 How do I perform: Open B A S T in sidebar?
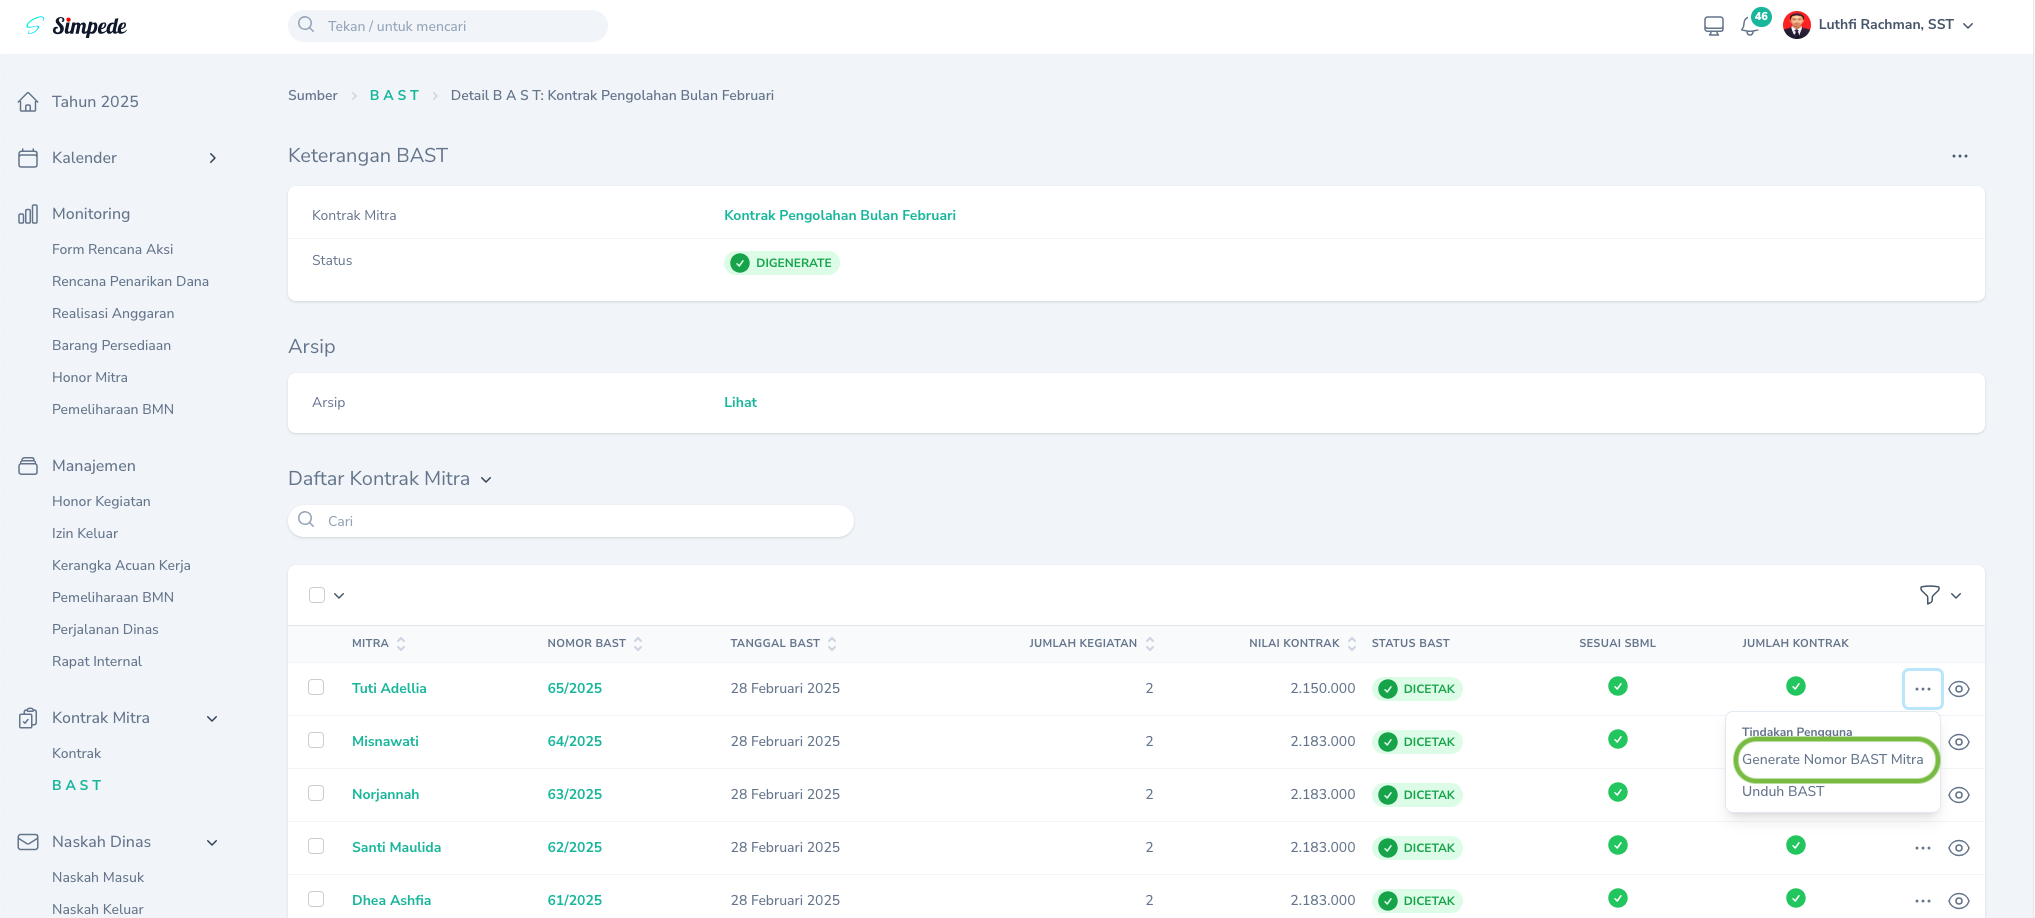[77, 786]
